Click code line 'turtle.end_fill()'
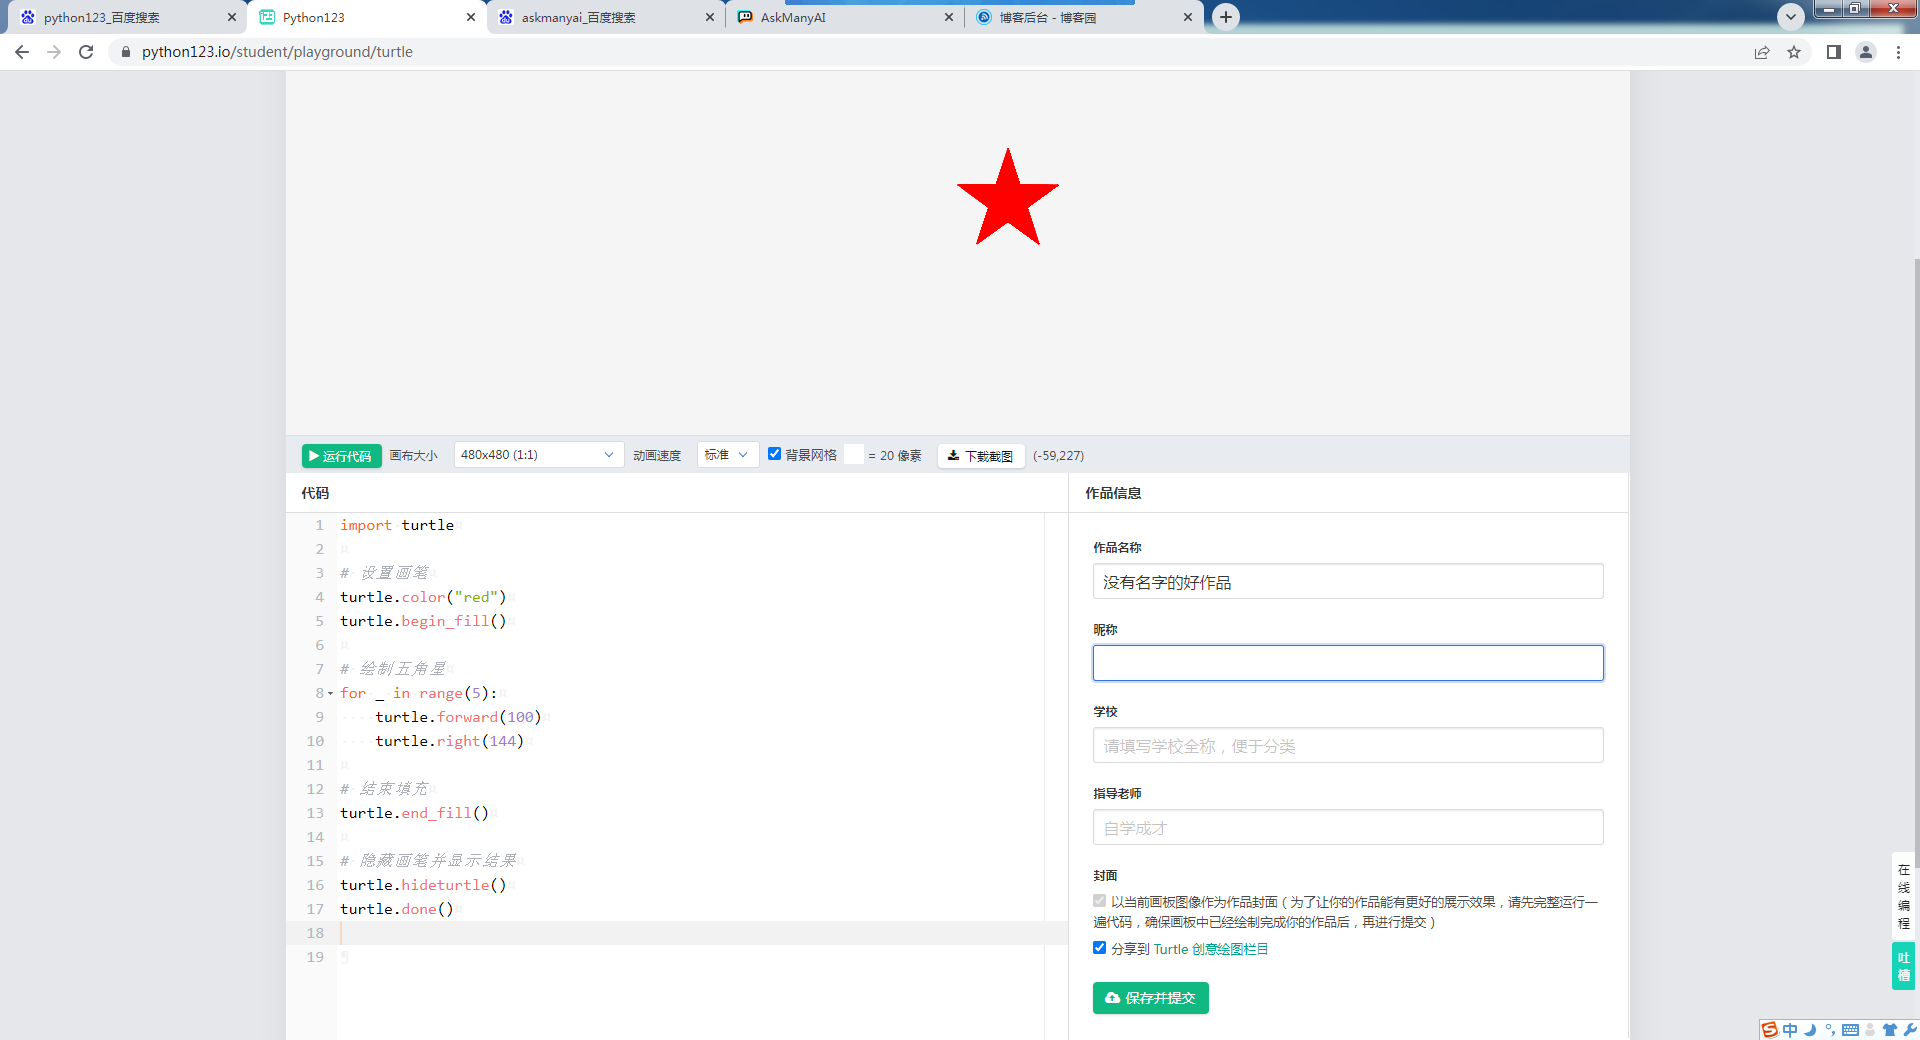The height and width of the screenshot is (1040, 1920). [x=414, y=813]
